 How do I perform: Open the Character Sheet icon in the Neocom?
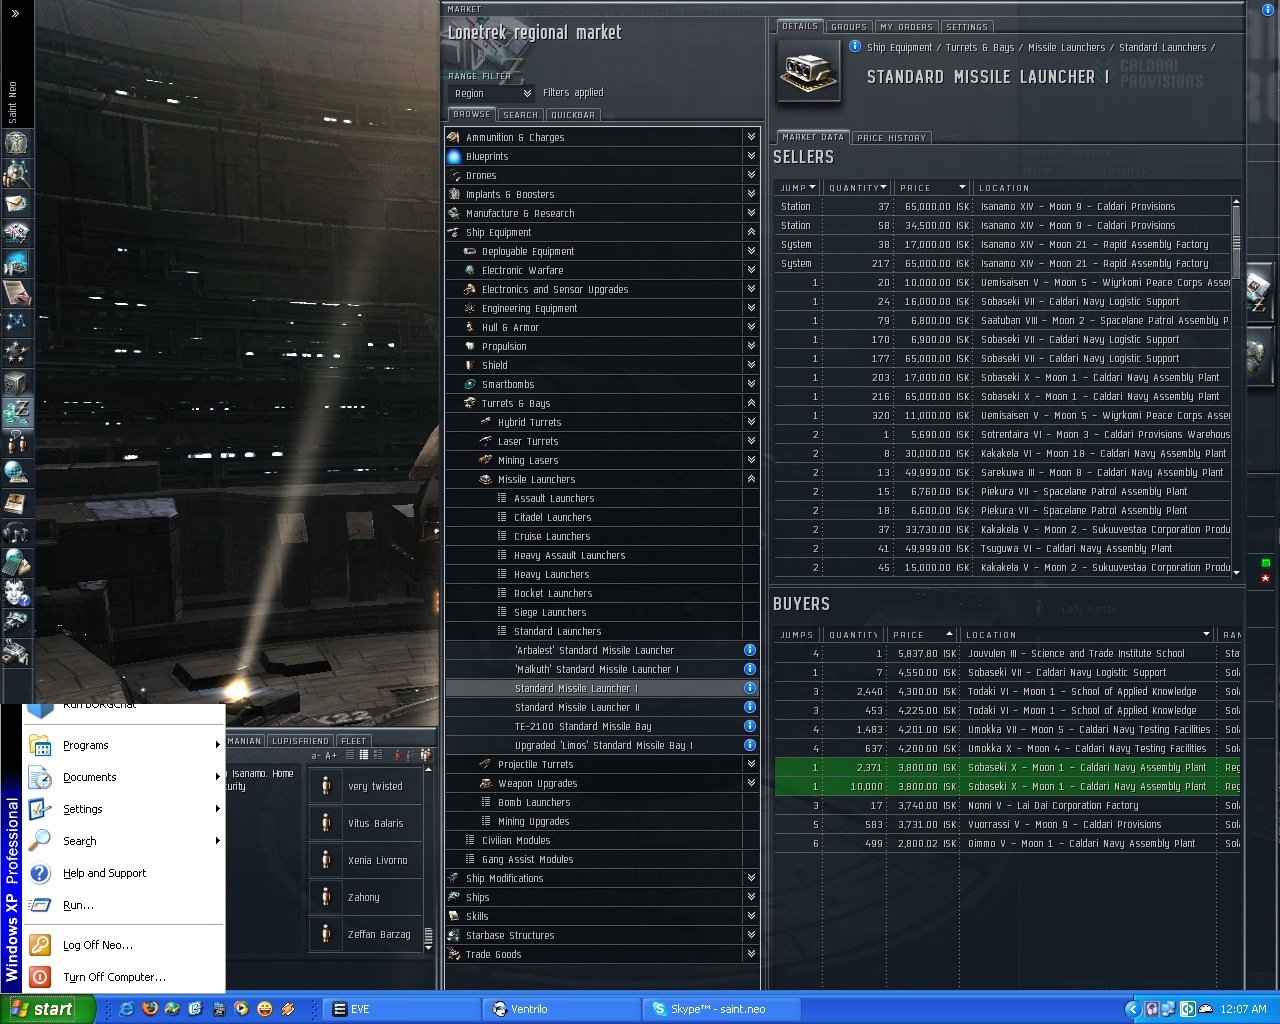coord(16,142)
